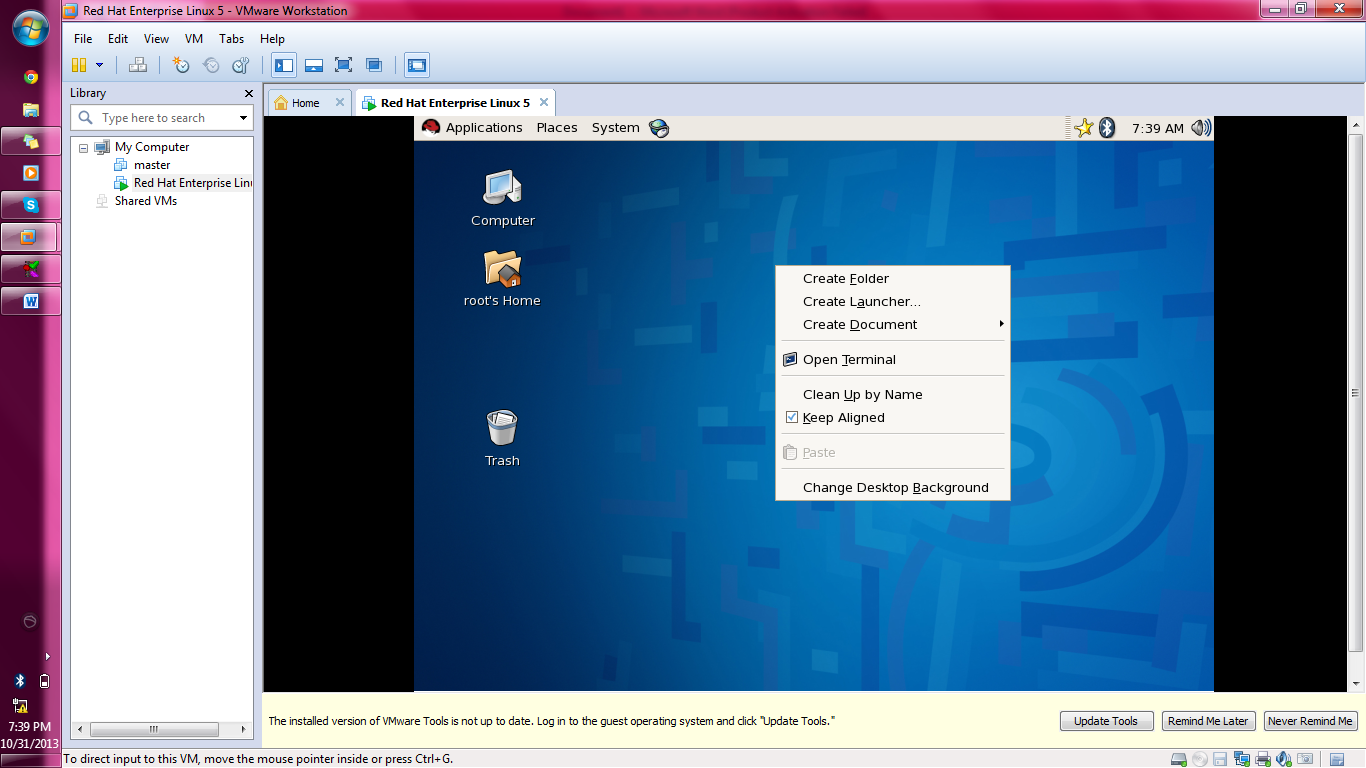Image resolution: width=1366 pixels, height=768 pixels.
Task: Toggle the library sidebar view icon
Action: pos(285,65)
